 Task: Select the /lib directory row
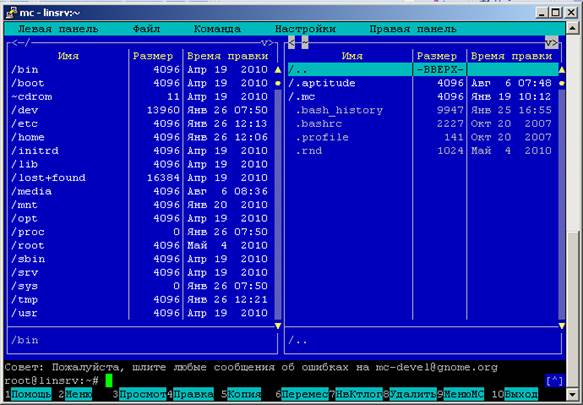(x=141, y=164)
